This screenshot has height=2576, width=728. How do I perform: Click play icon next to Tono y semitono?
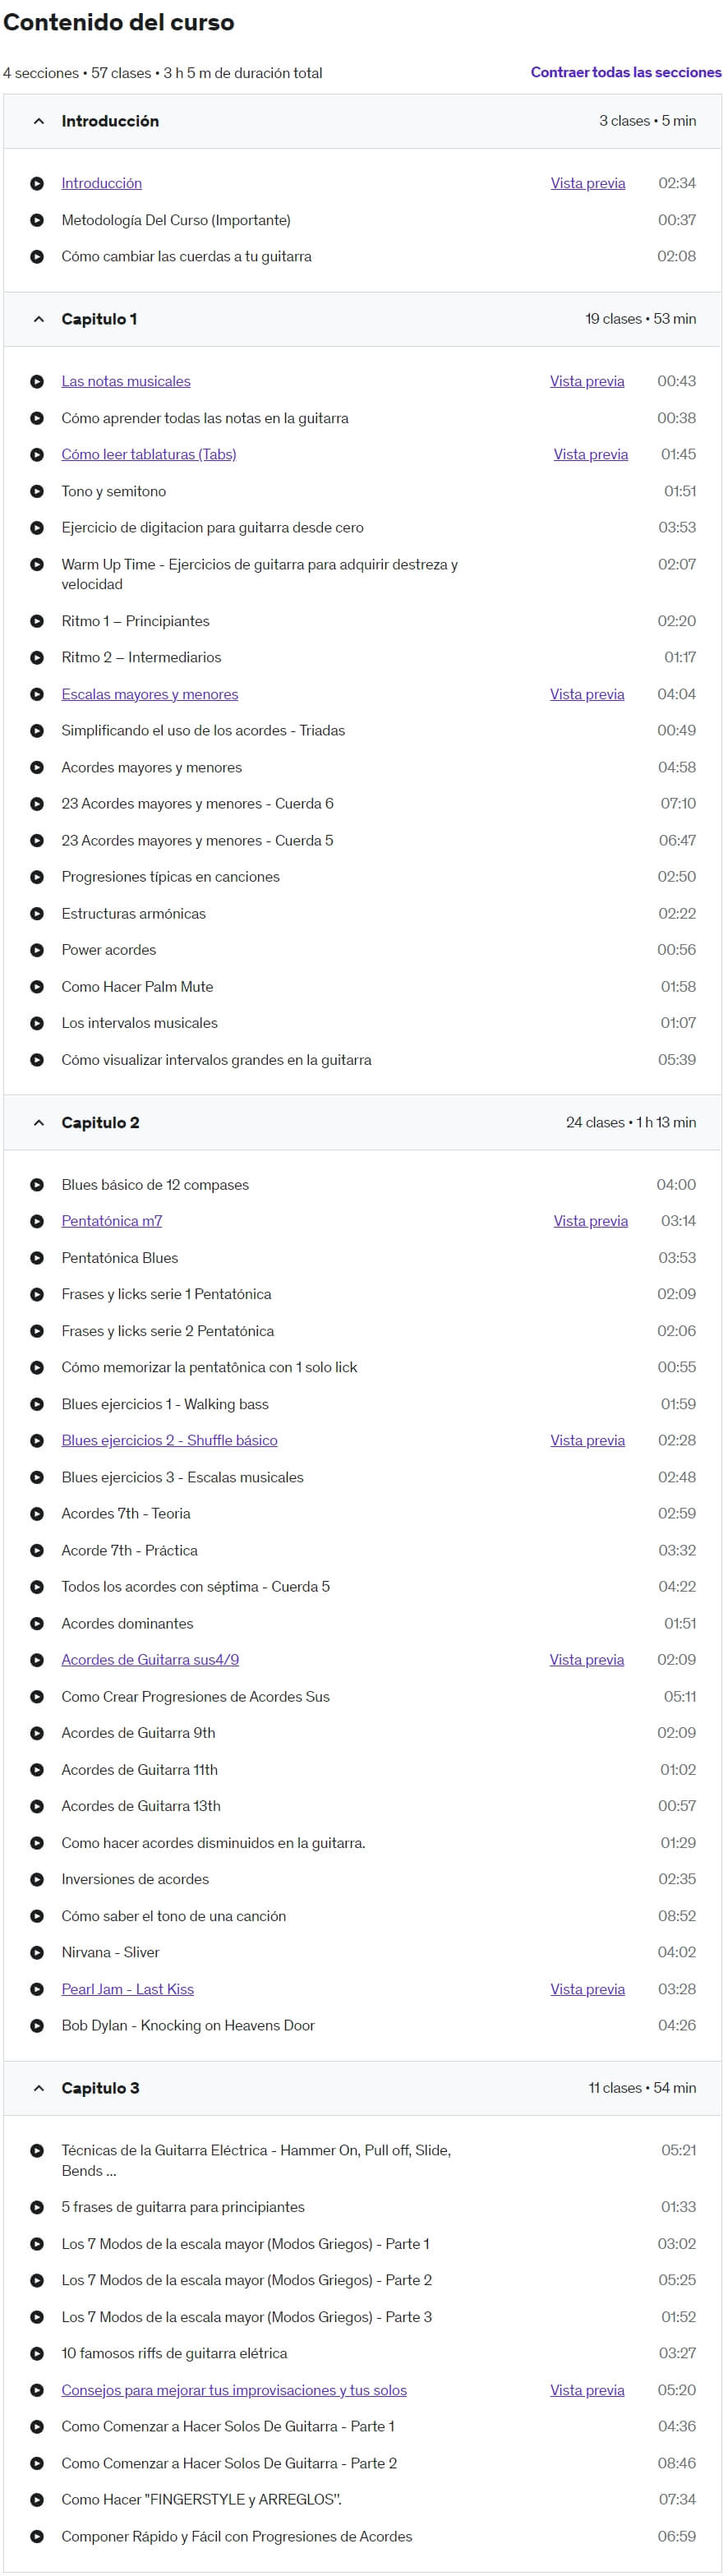[x=37, y=491]
